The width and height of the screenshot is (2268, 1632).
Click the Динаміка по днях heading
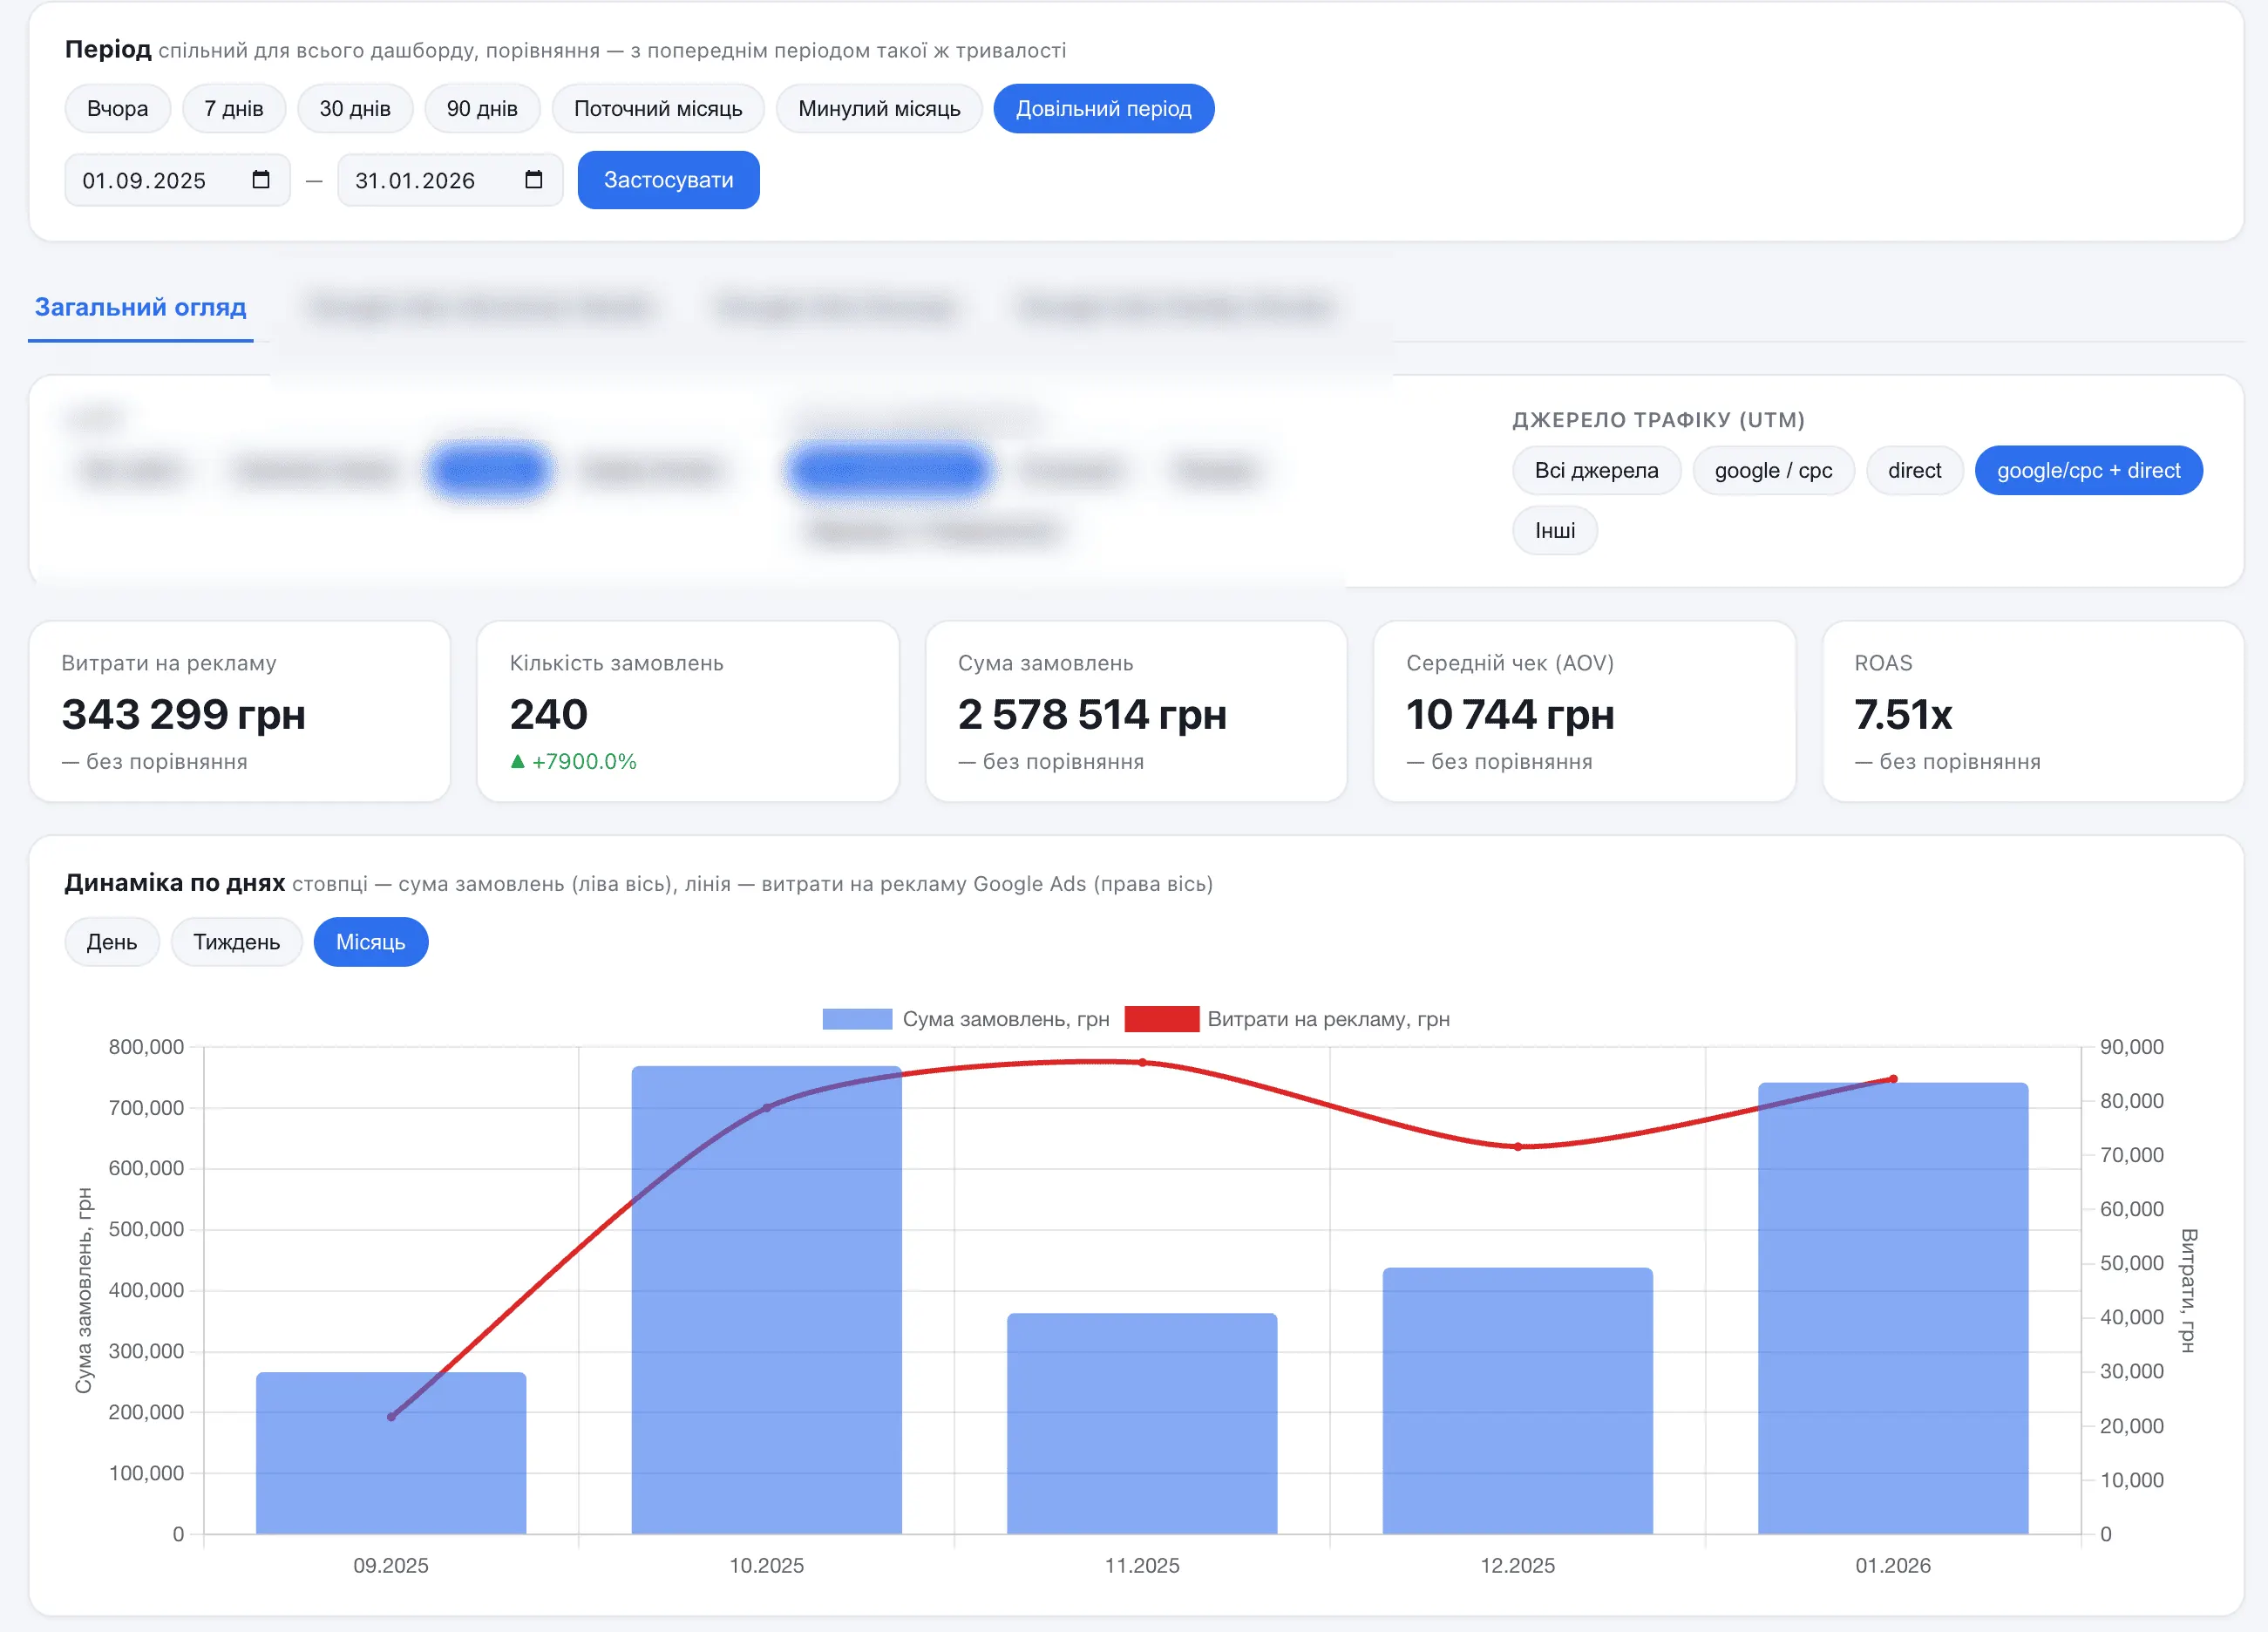tap(175, 883)
